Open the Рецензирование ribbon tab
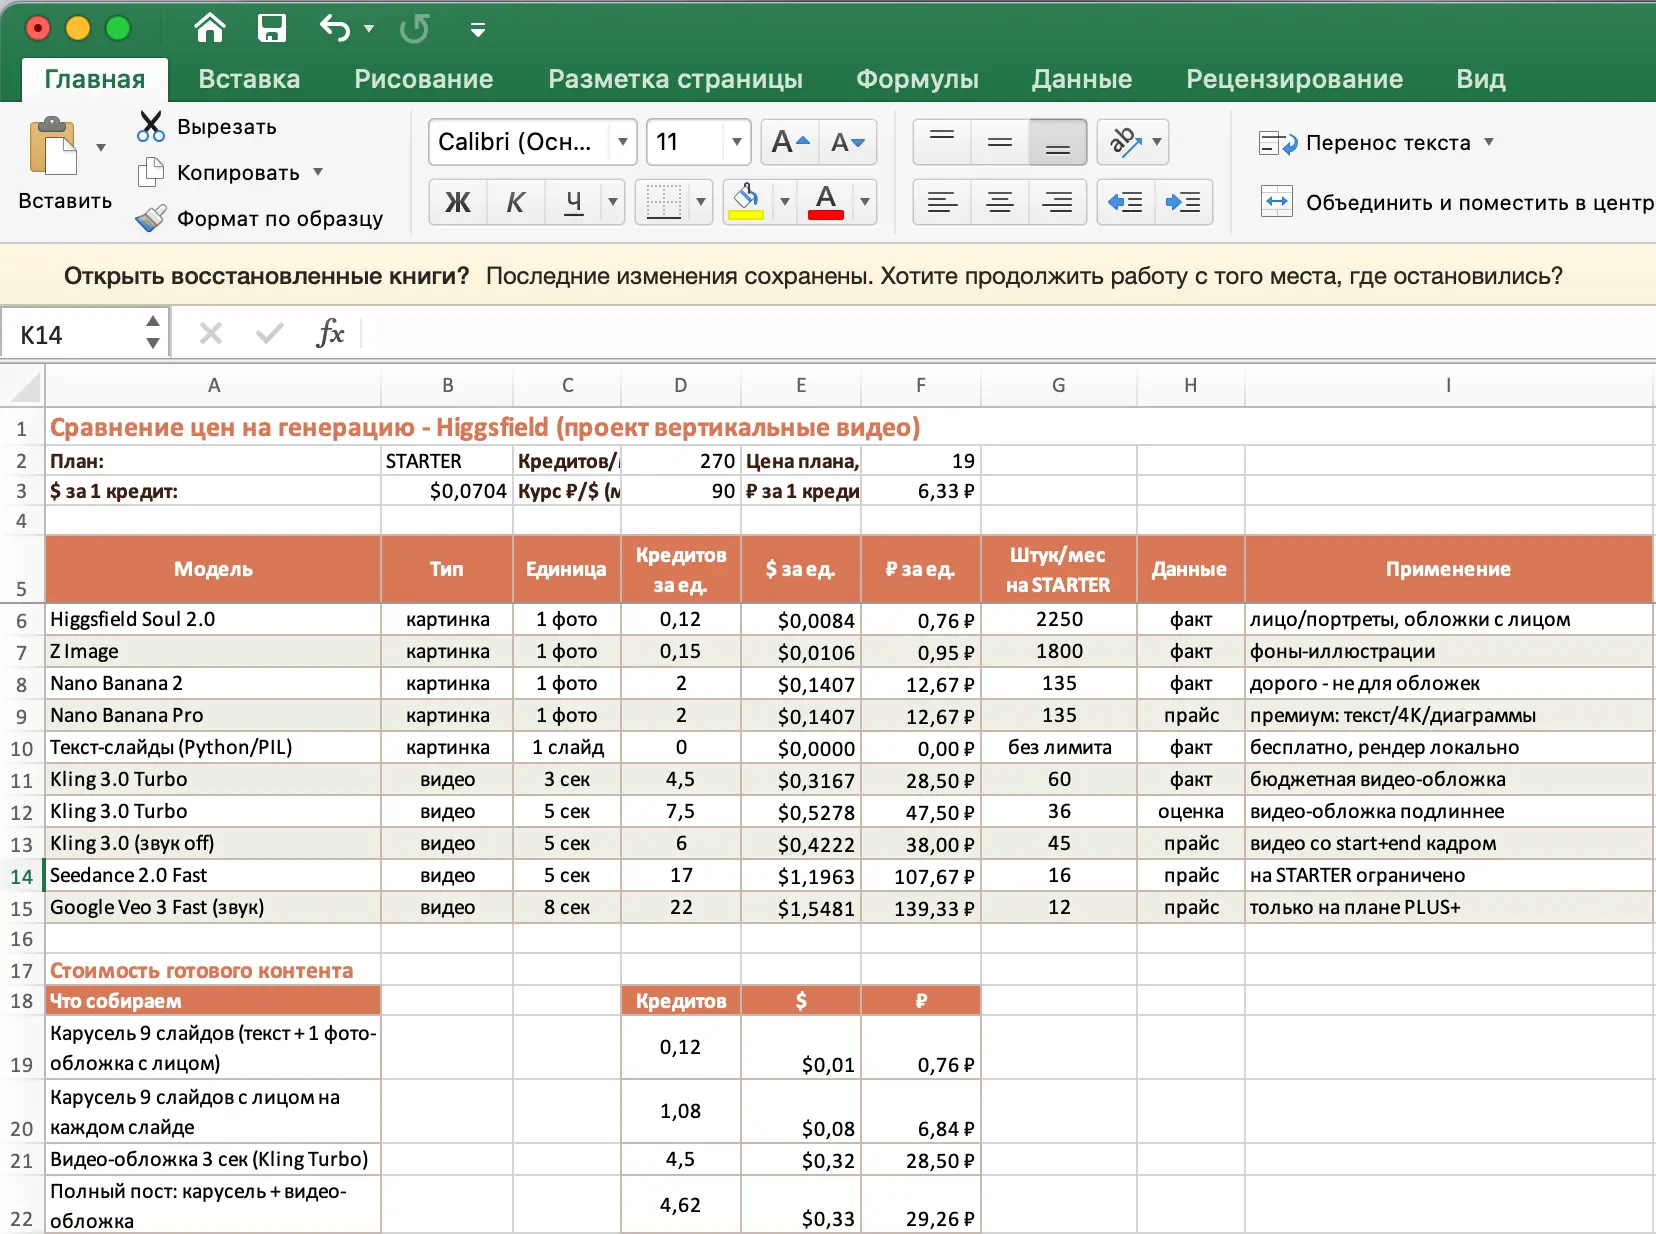The image size is (1656, 1234). [x=1294, y=79]
